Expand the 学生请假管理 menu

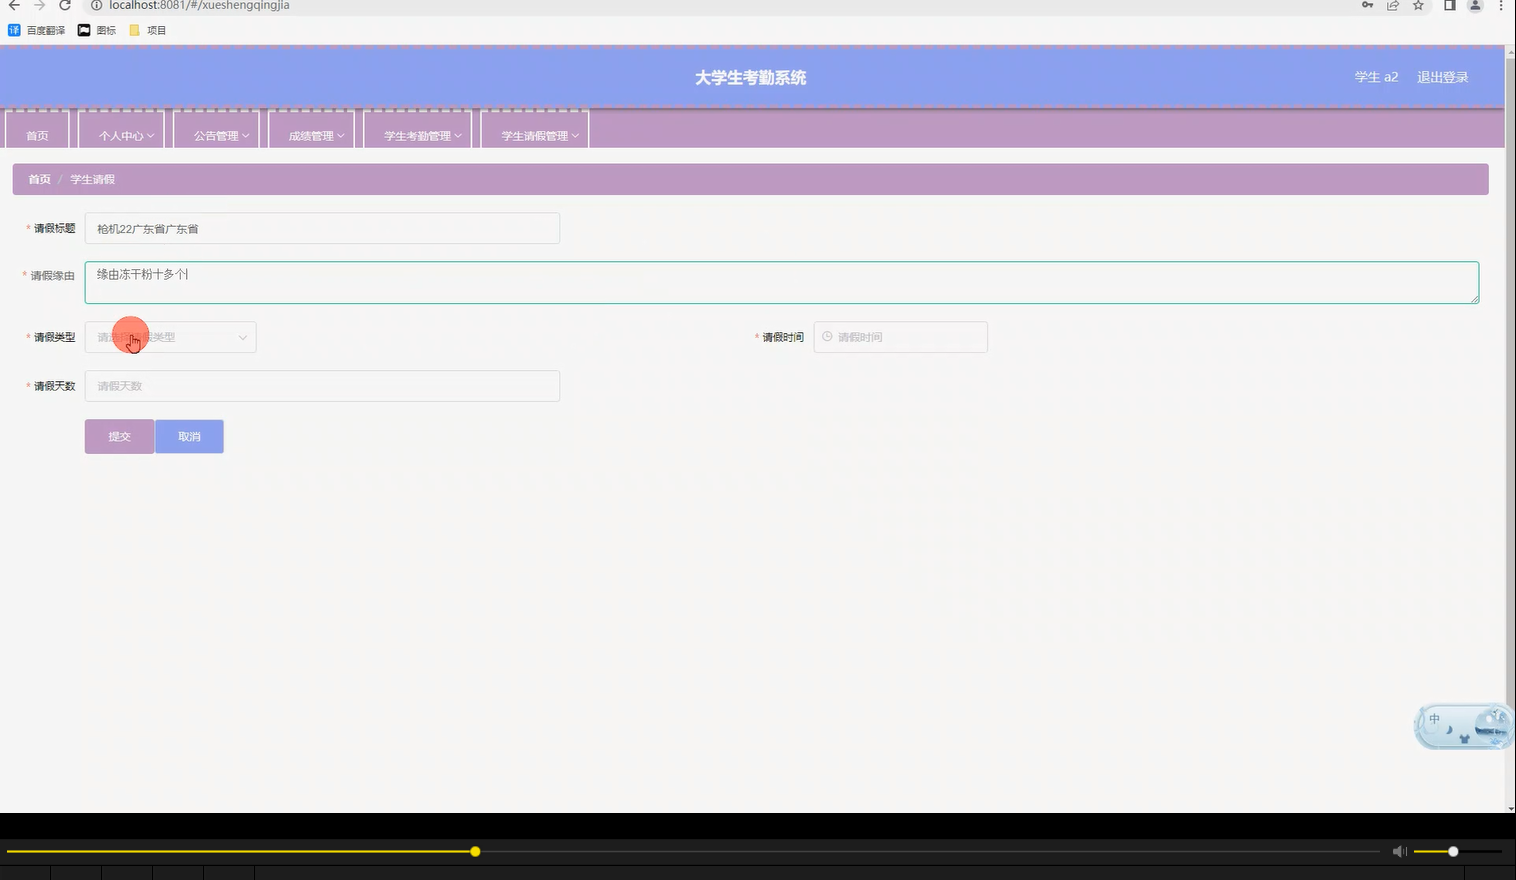[535, 133]
